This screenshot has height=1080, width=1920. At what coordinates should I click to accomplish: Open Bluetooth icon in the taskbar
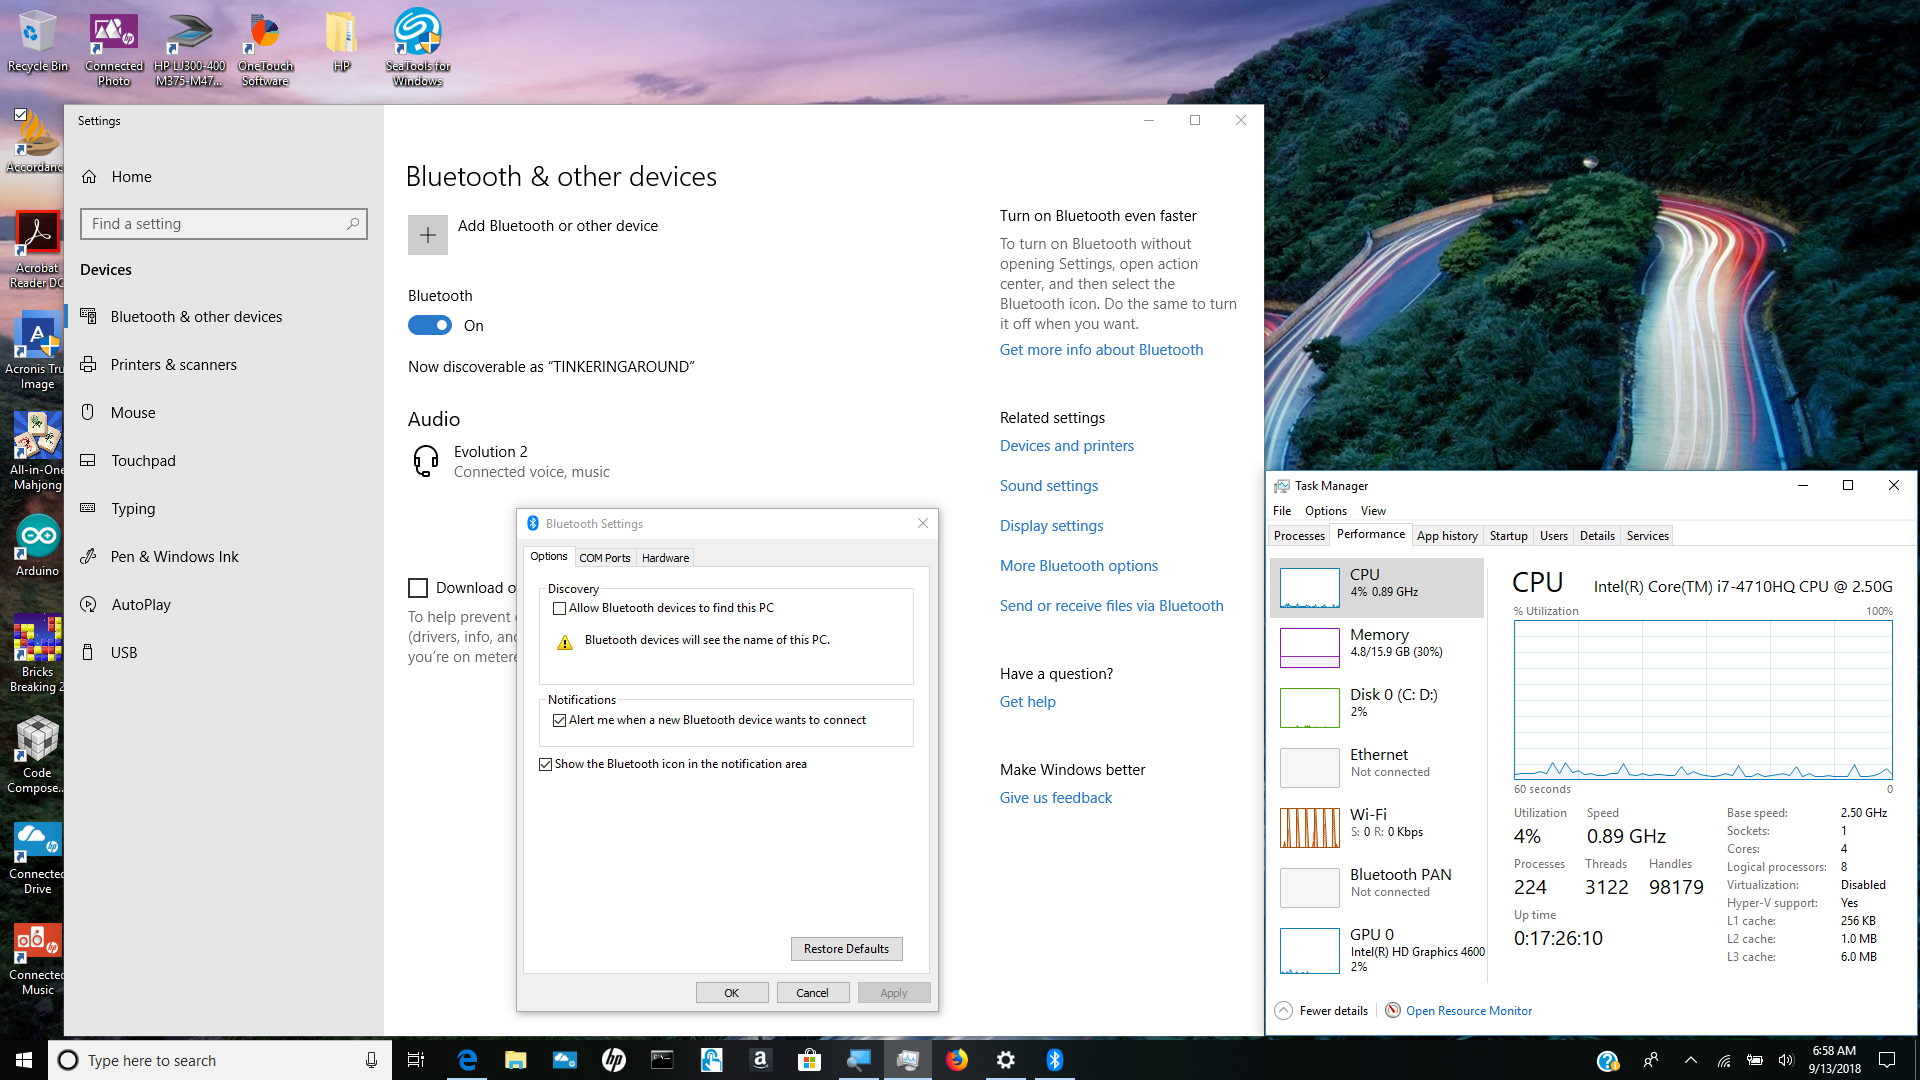[1054, 1060]
